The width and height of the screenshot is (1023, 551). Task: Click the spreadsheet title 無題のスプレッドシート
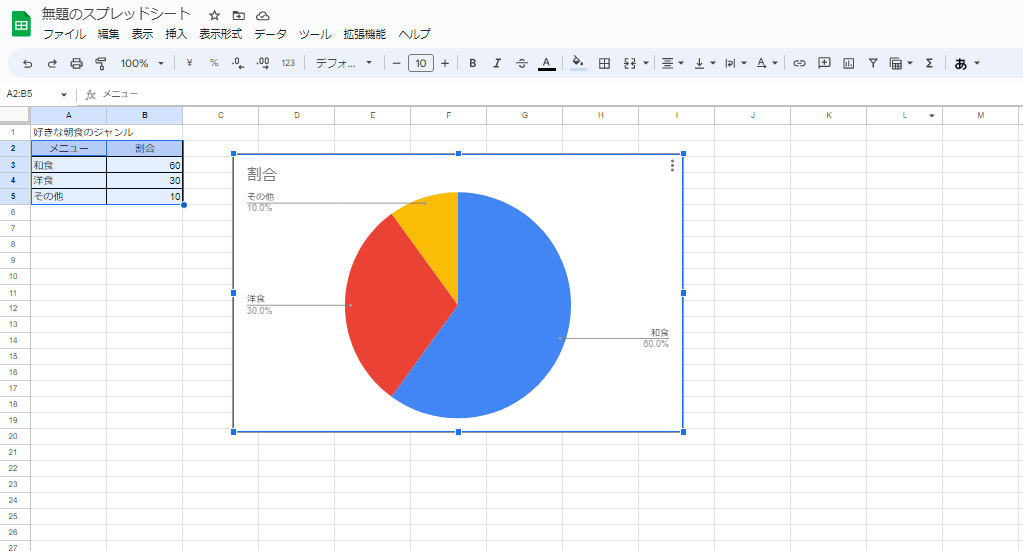pyautogui.click(x=116, y=14)
